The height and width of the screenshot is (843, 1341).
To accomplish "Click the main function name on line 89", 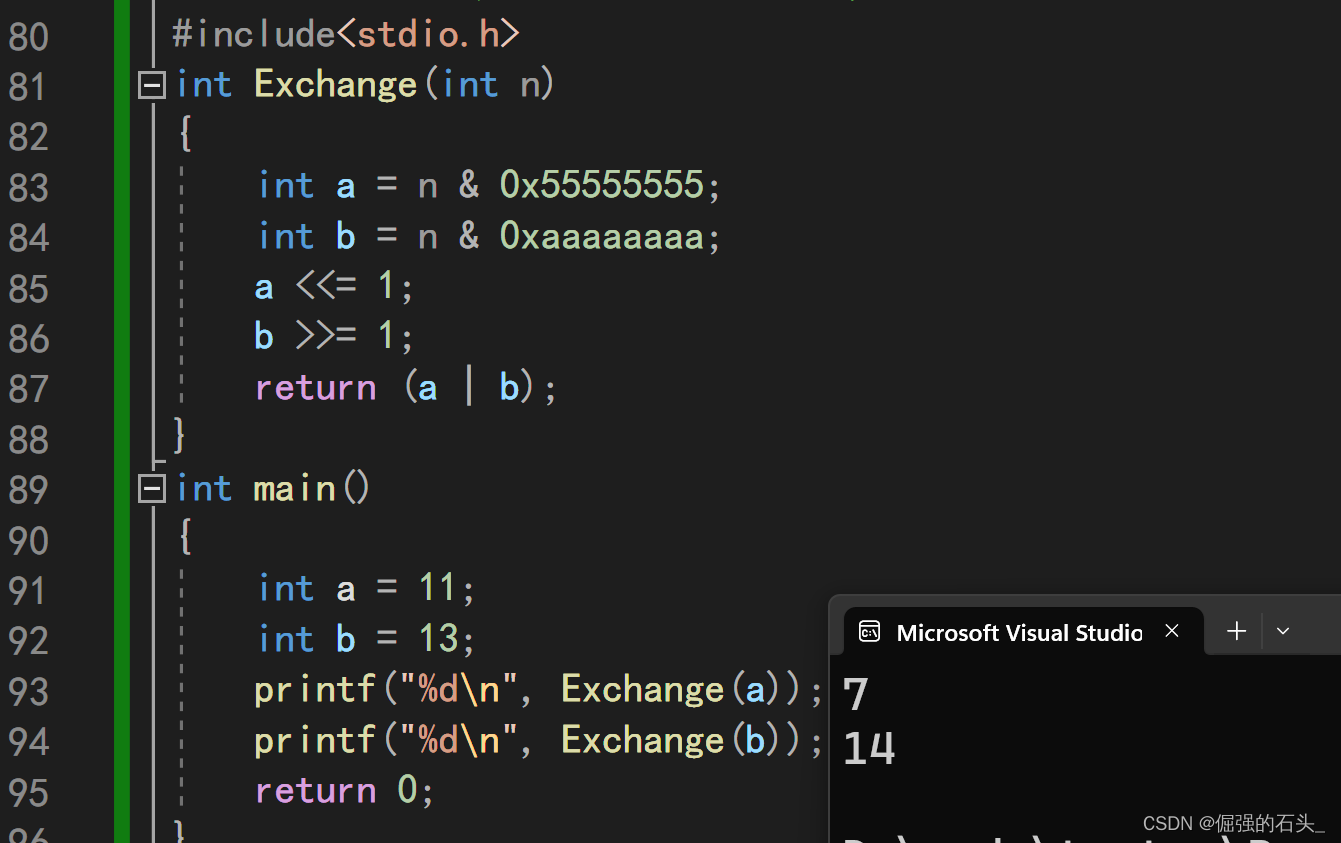I will tap(294, 489).
